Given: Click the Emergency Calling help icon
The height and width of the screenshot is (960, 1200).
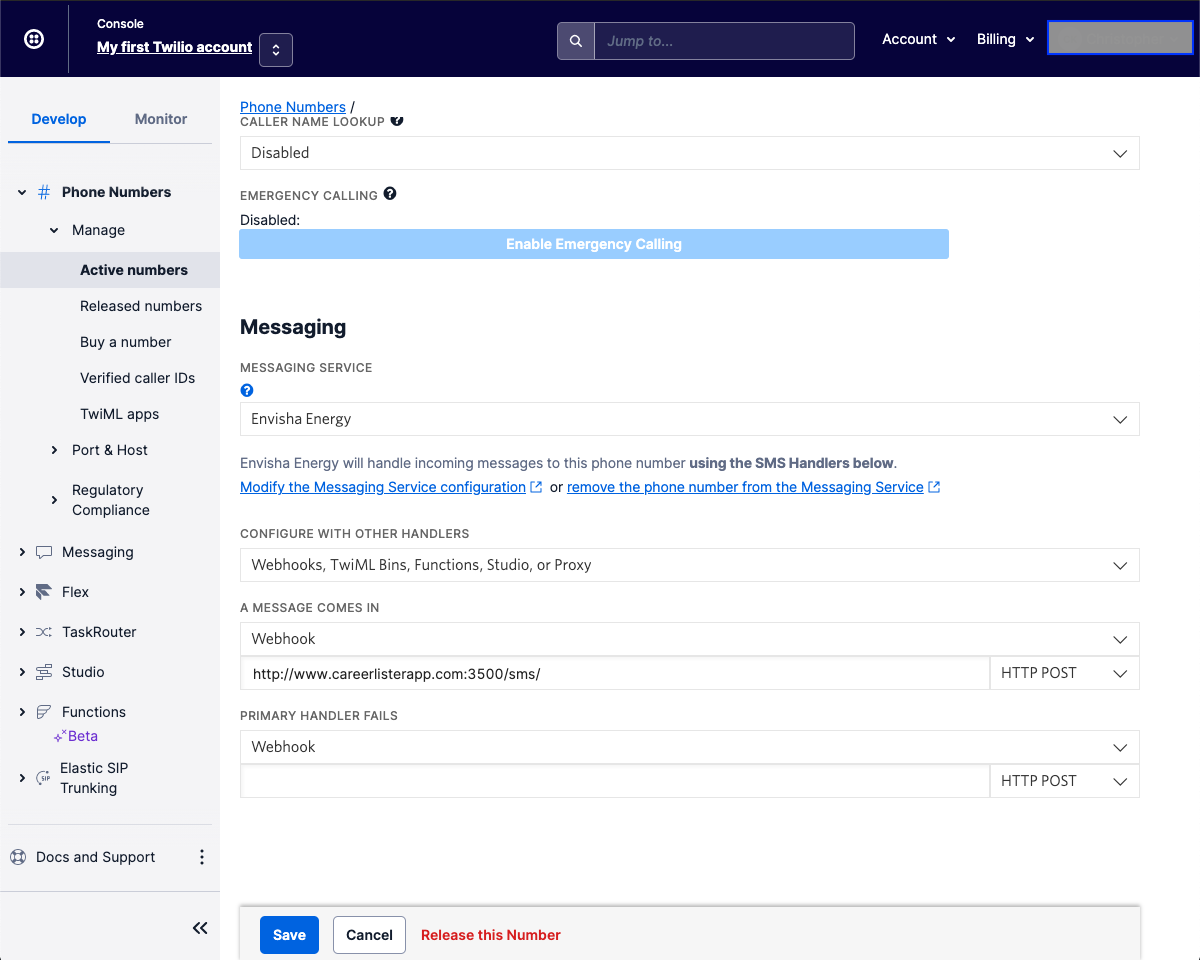Looking at the screenshot, I should tap(390, 194).
